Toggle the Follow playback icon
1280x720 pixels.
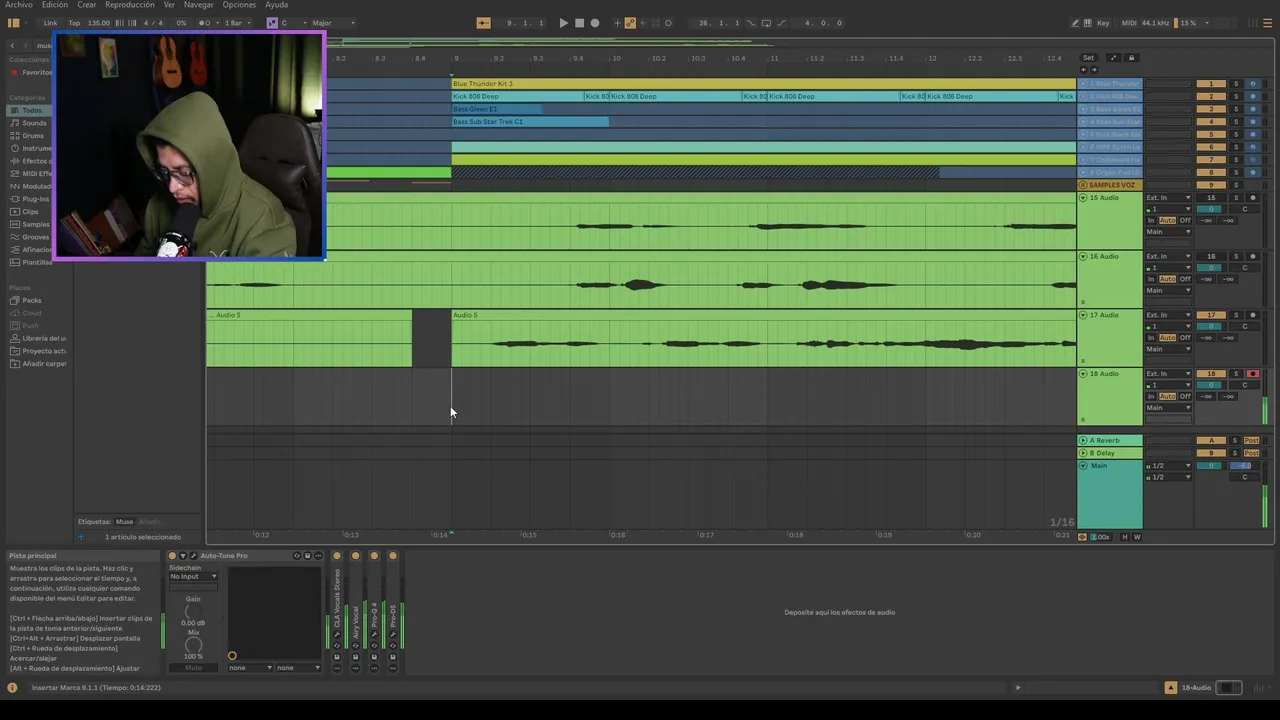484,23
